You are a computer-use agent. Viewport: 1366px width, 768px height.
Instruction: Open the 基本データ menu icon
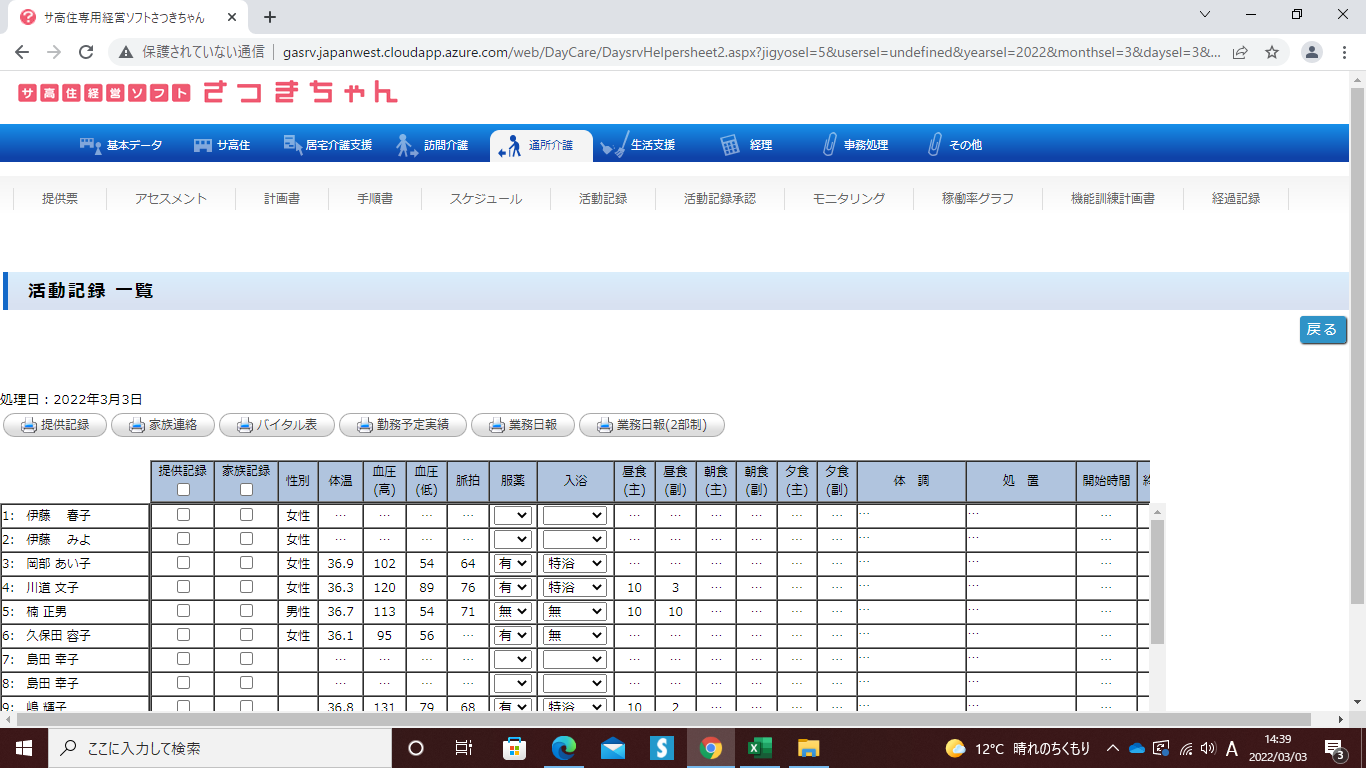(91, 145)
